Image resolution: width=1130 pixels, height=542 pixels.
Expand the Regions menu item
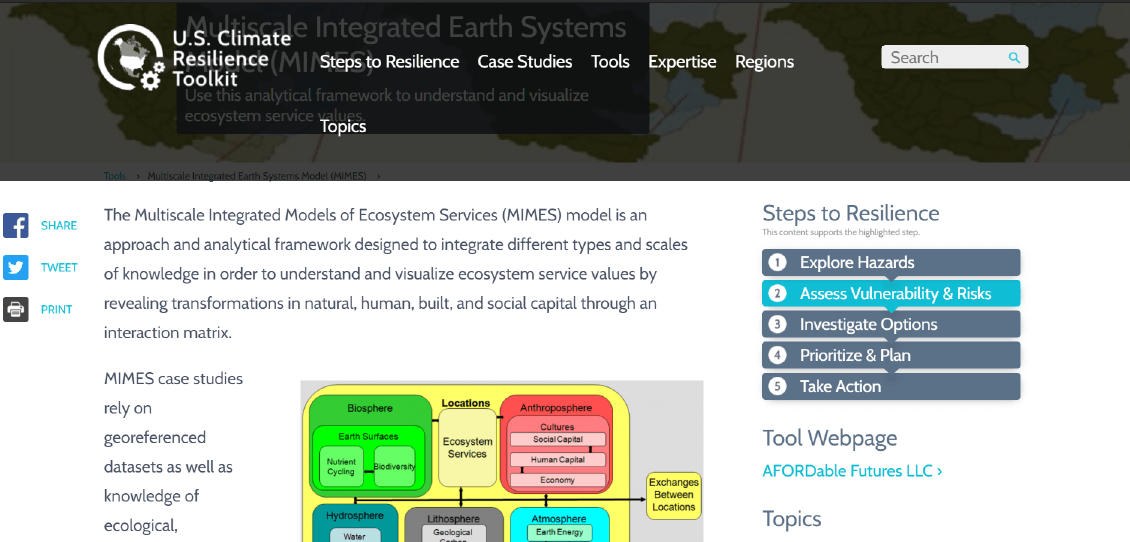click(764, 62)
